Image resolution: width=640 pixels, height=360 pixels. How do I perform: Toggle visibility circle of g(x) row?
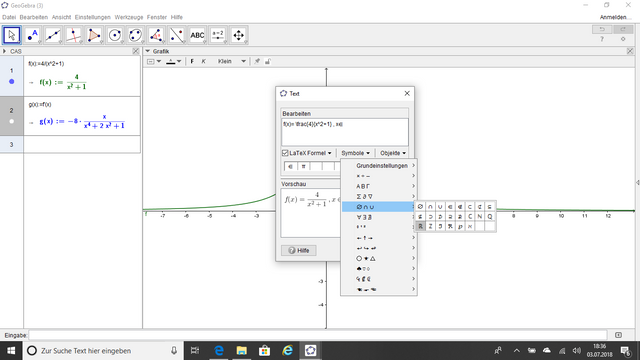(x=11, y=121)
